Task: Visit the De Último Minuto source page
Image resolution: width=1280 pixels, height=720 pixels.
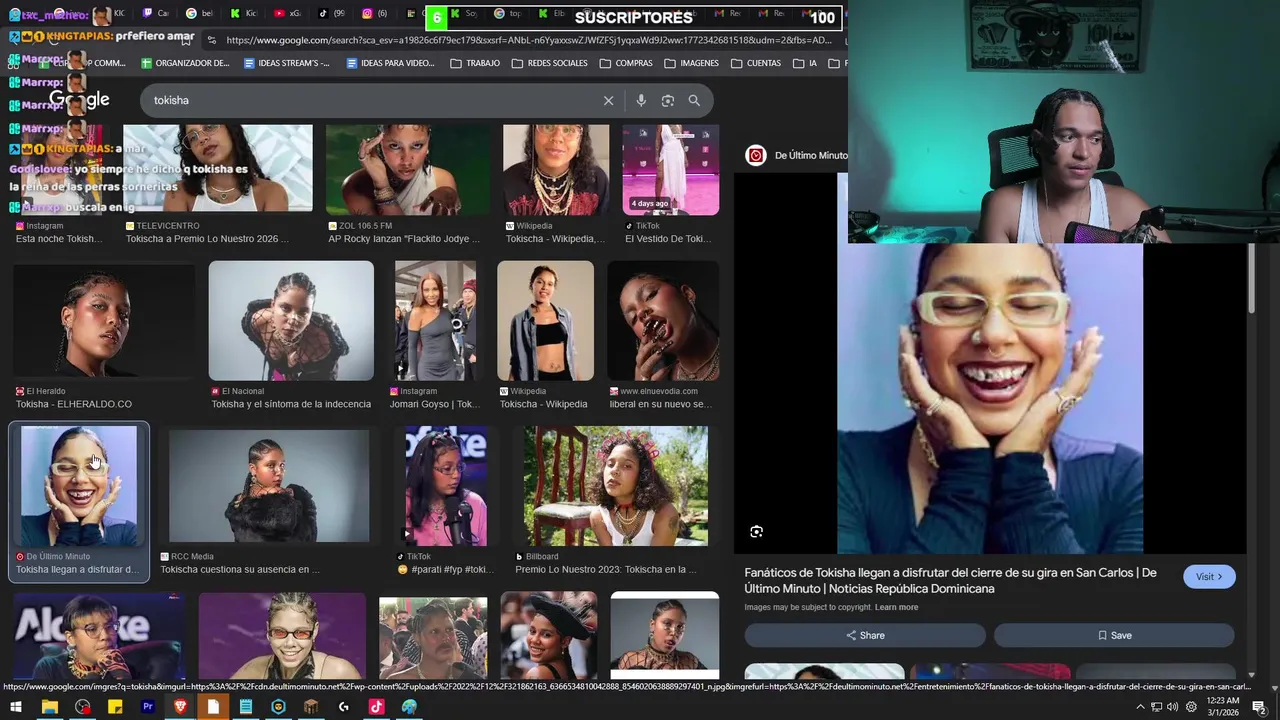Action: (x=1209, y=577)
